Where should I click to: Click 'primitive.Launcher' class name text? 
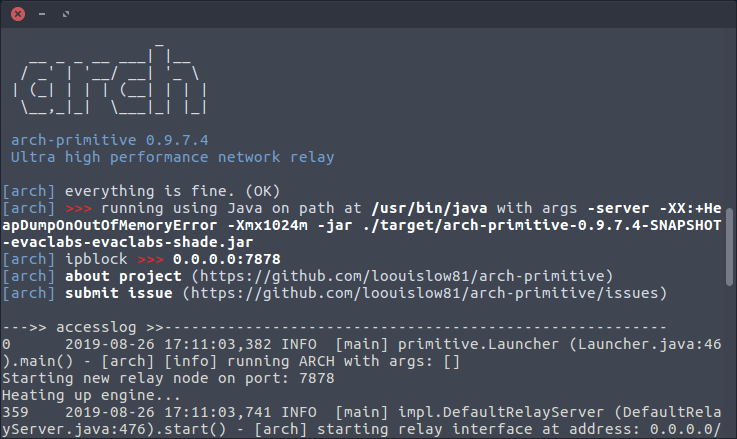click(478, 344)
